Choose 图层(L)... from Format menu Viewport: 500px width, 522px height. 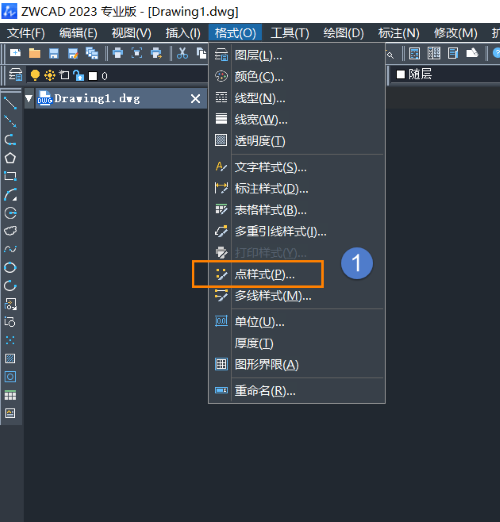coord(297,55)
